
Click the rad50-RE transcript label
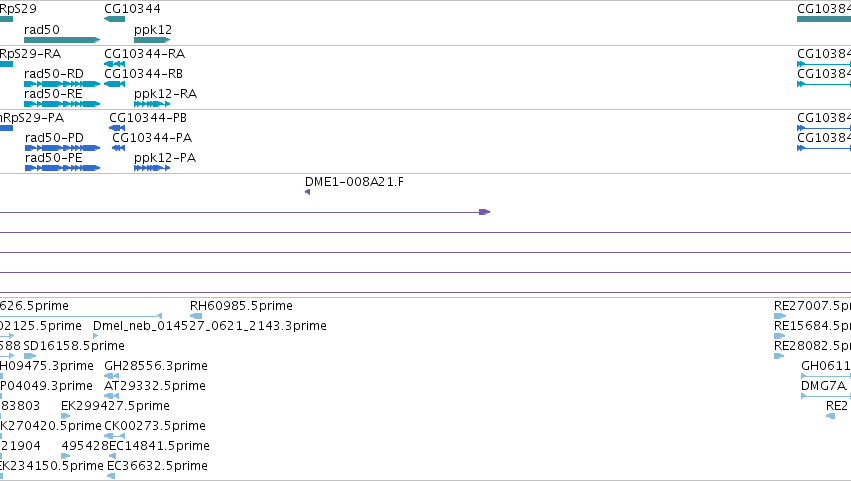(53, 94)
